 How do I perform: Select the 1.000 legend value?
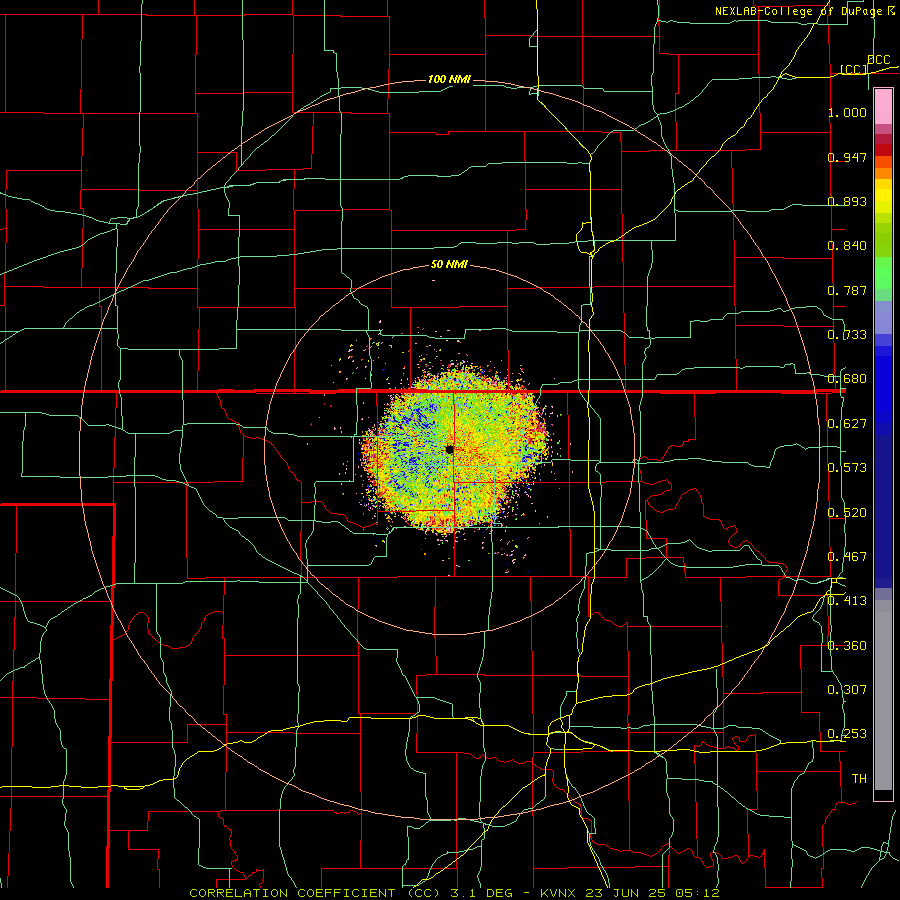pos(847,112)
